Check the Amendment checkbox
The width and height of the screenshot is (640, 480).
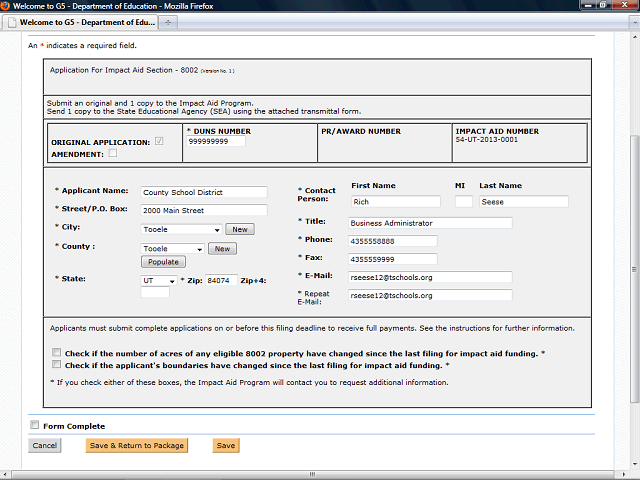click(x=112, y=153)
